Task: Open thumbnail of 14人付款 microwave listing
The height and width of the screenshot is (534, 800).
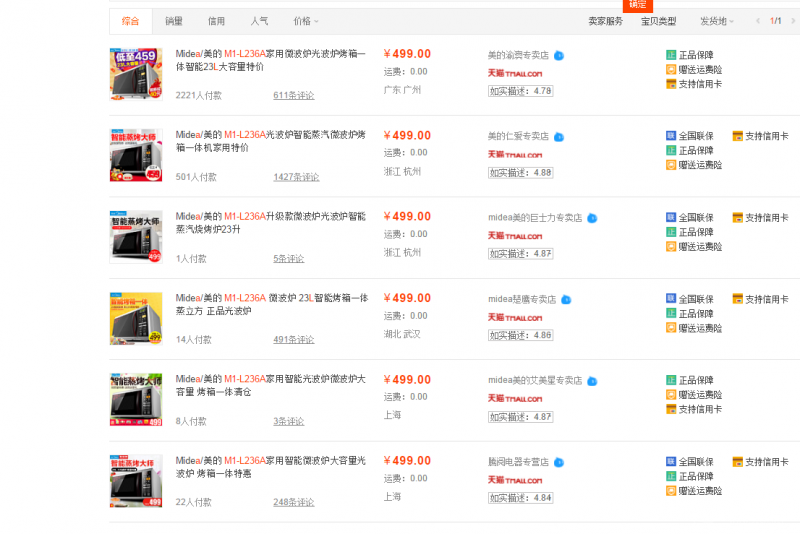Action: [x=136, y=318]
